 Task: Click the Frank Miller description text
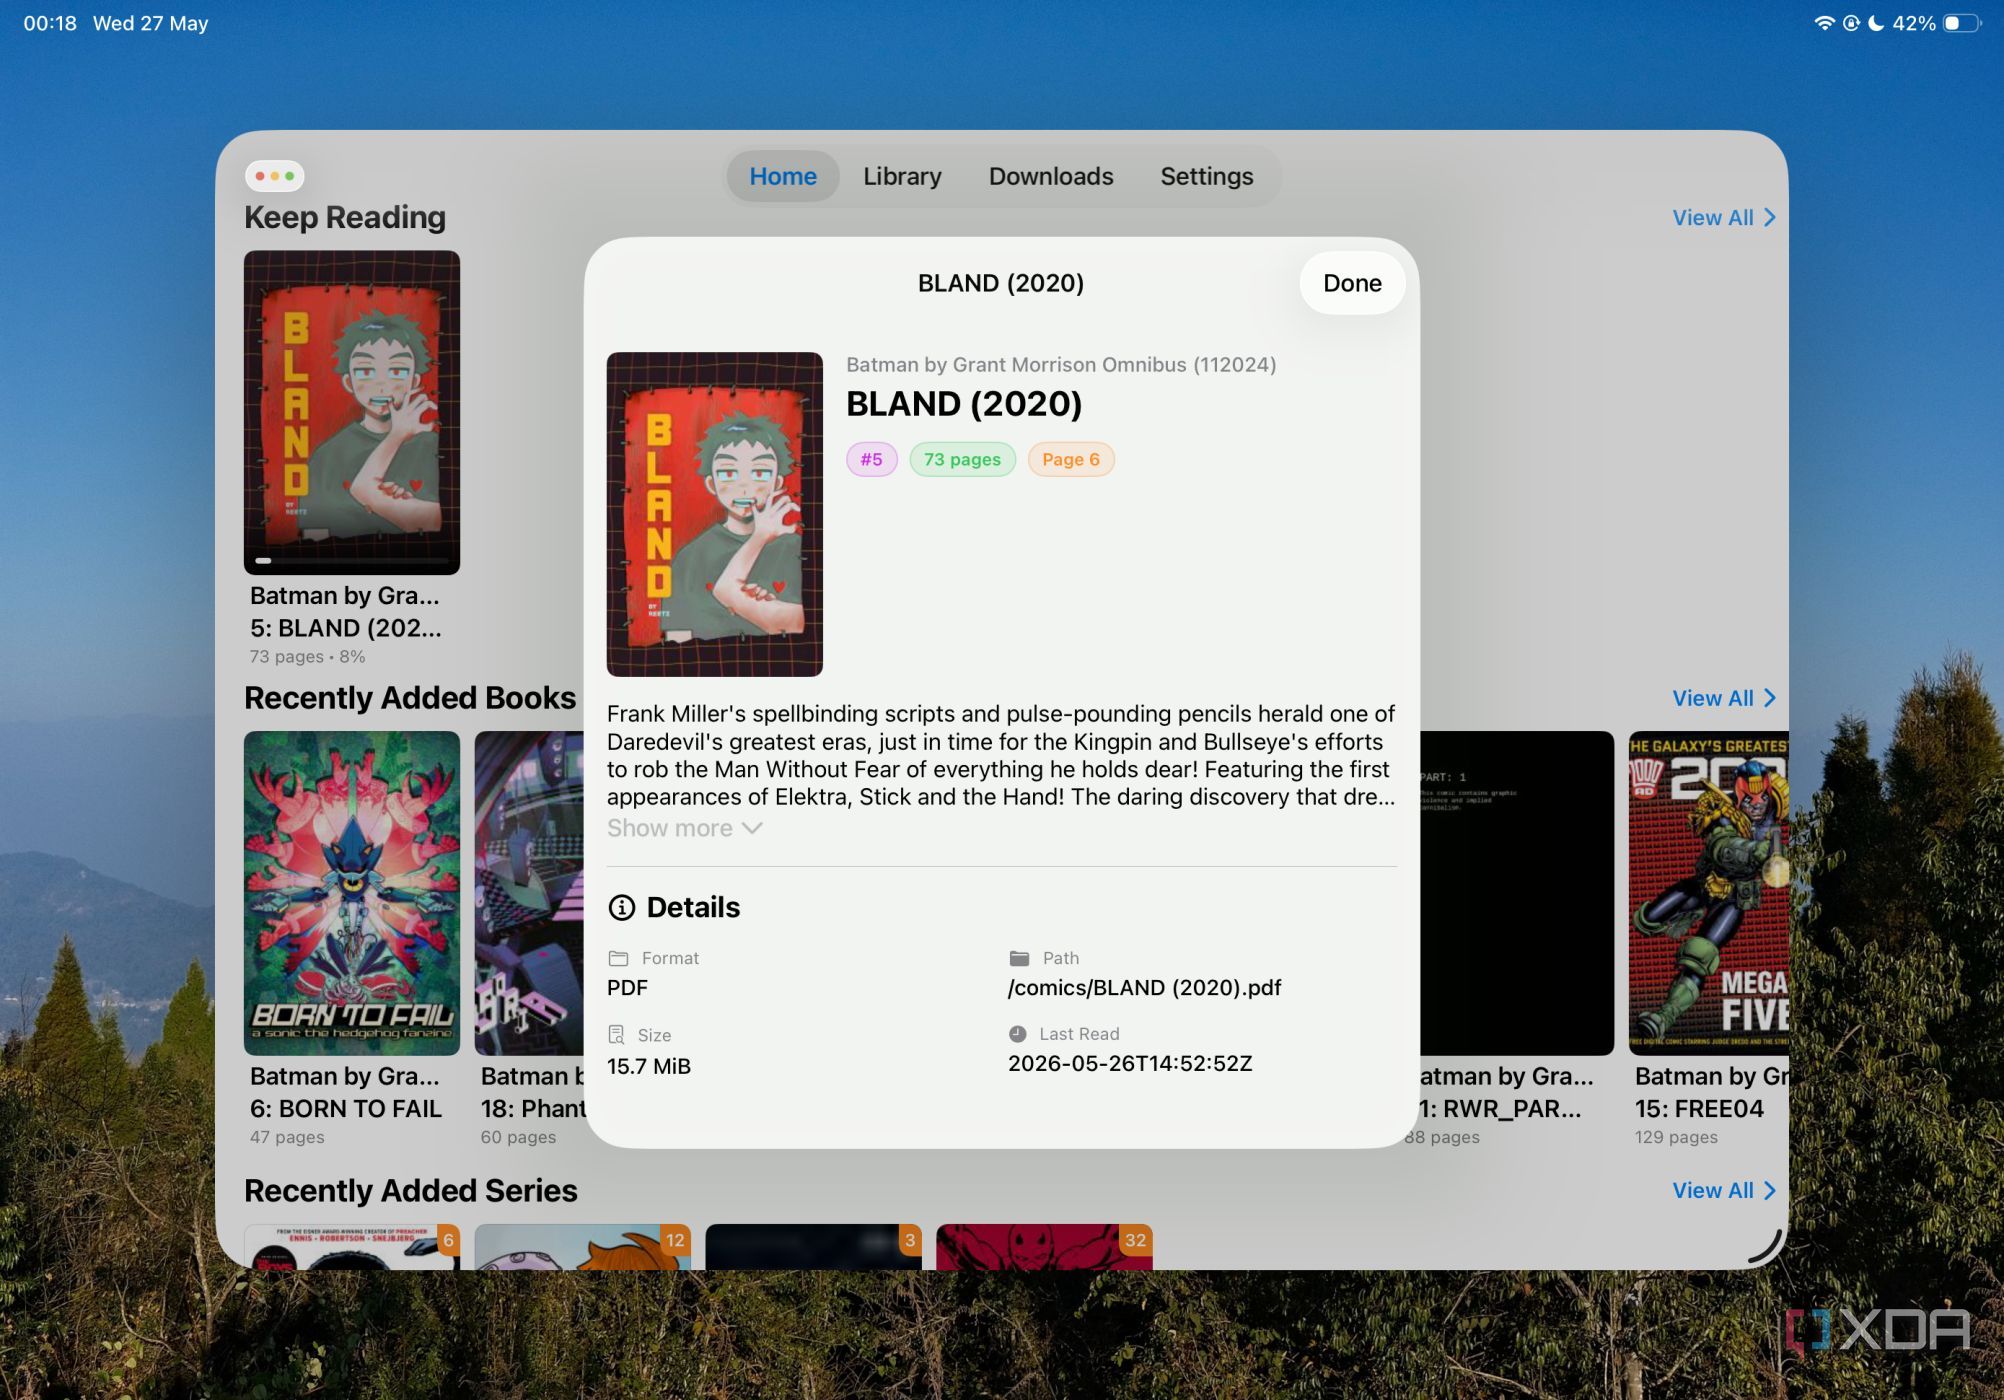click(x=1001, y=755)
